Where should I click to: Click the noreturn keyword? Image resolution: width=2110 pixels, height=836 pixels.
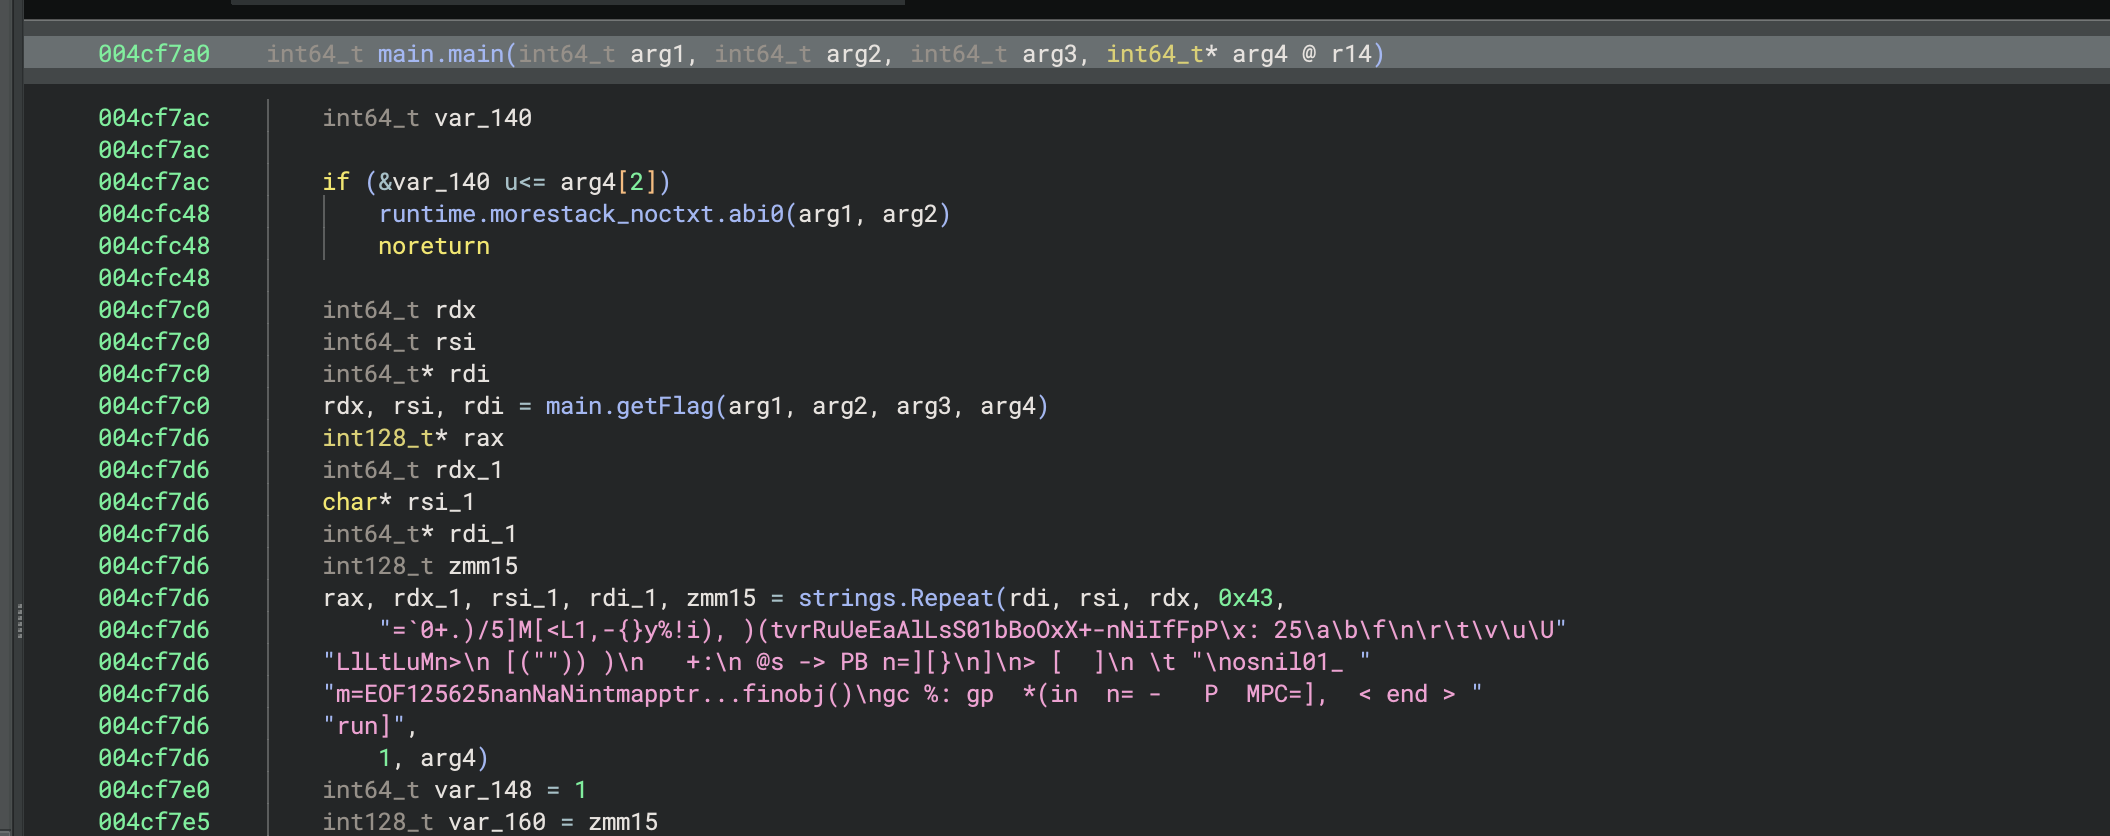coord(434,246)
